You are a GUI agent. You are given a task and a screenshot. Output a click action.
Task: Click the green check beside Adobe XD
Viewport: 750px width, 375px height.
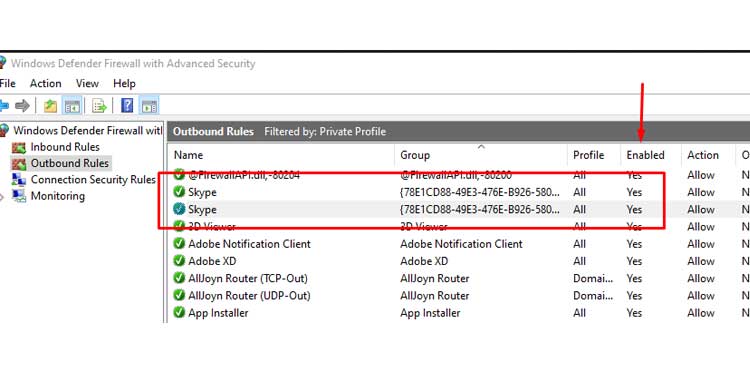179,261
